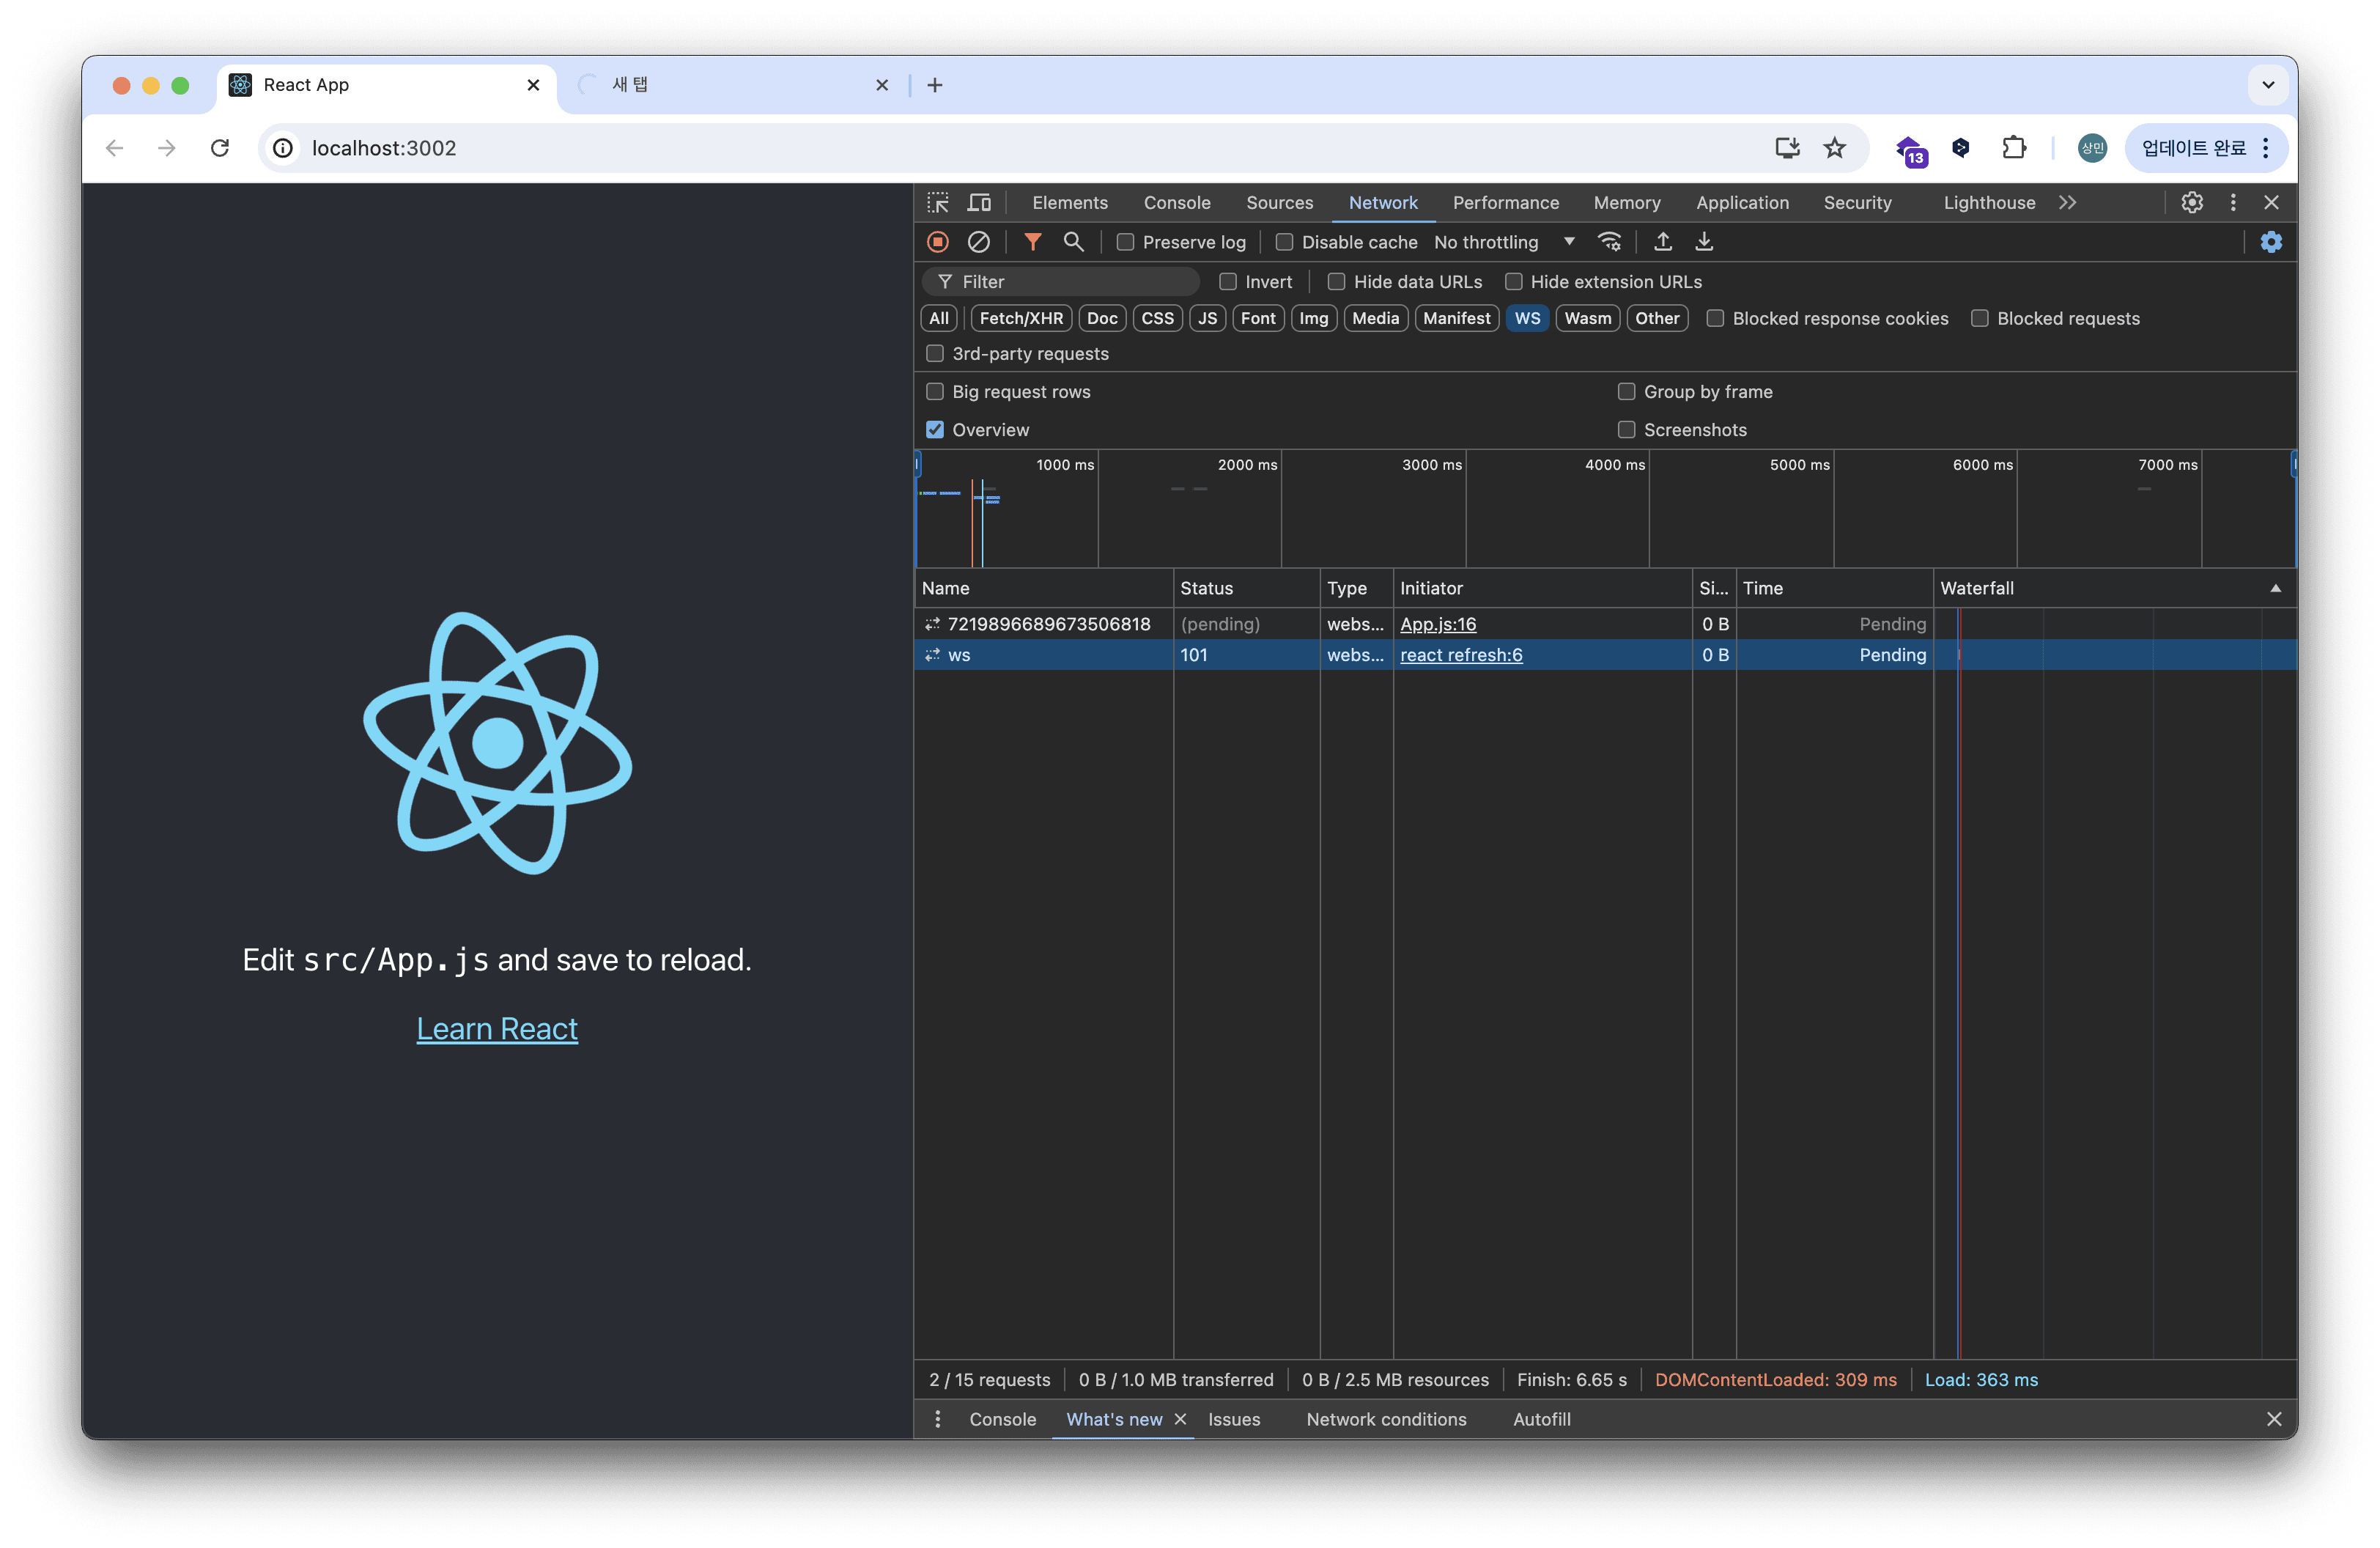Click install app icon in address bar
Screen dimensions: 2380x1548
(x=1787, y=148)
